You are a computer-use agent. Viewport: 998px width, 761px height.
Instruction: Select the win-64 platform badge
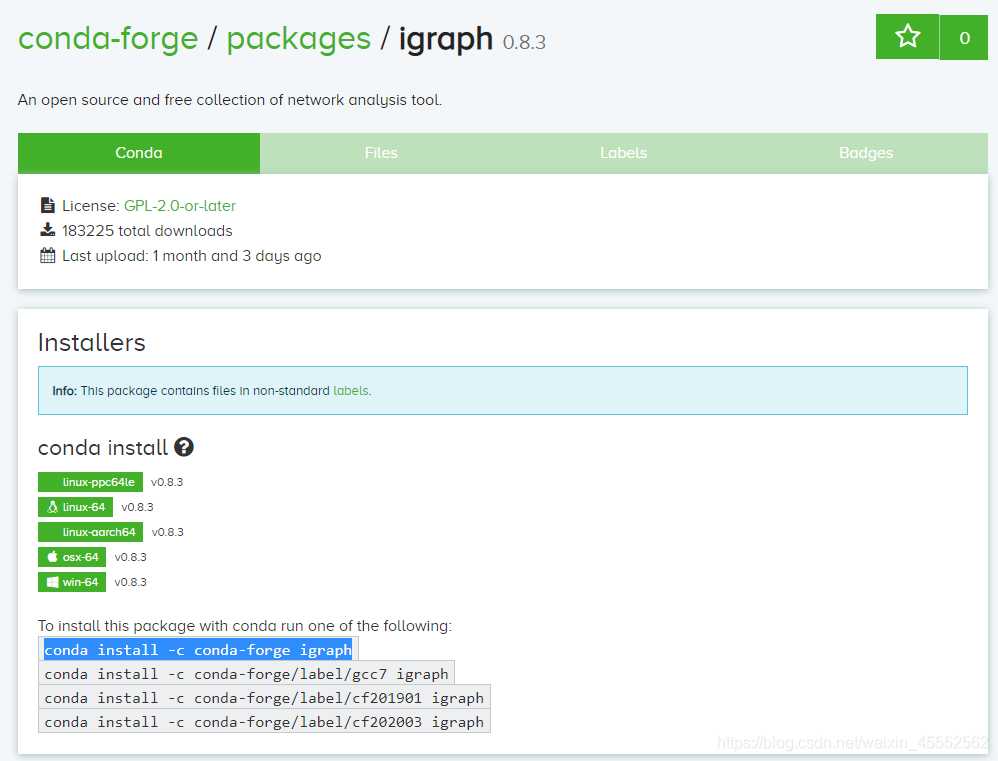tap(72, 582)
